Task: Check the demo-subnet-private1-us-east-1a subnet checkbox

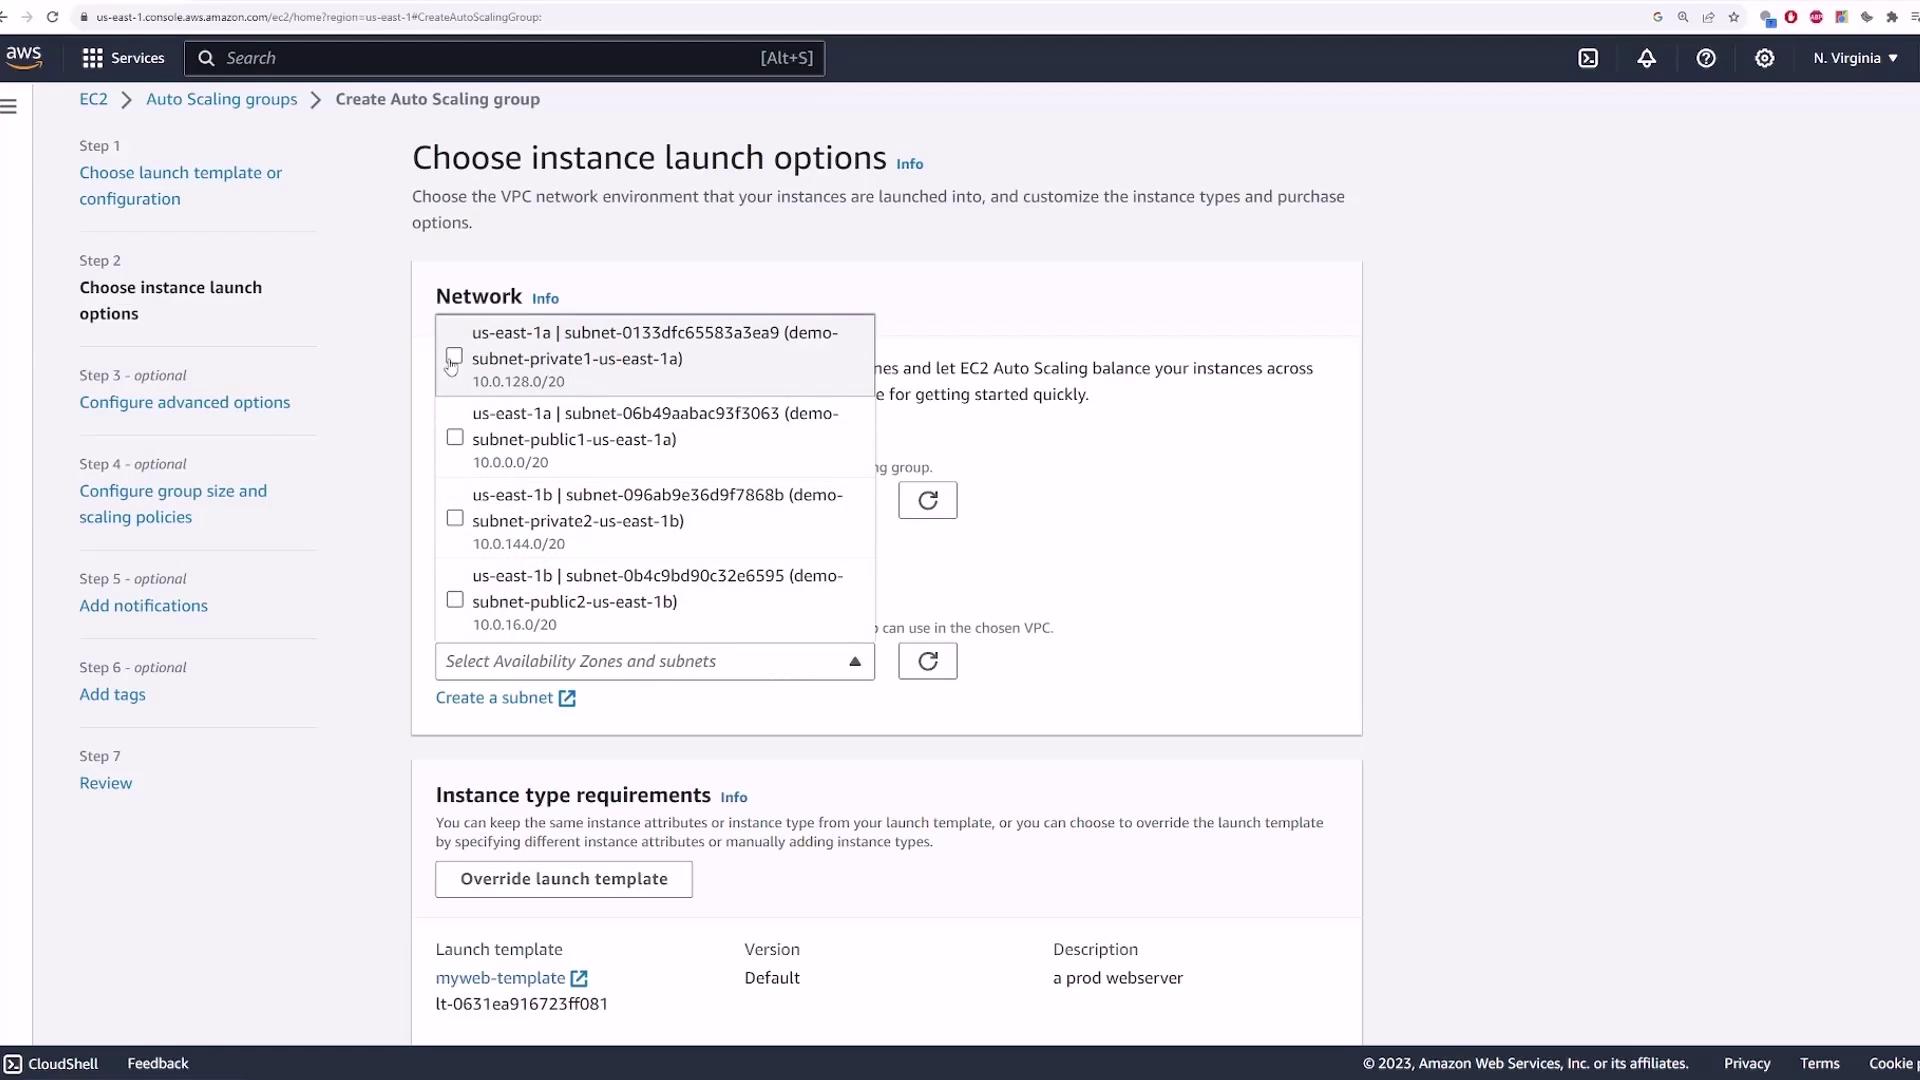Action: coord(455,355)
